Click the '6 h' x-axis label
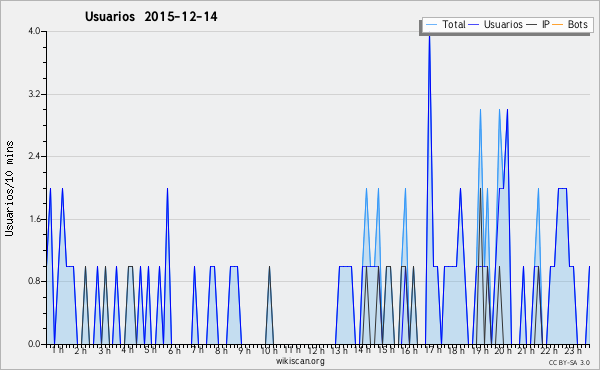 click(174, 351)
